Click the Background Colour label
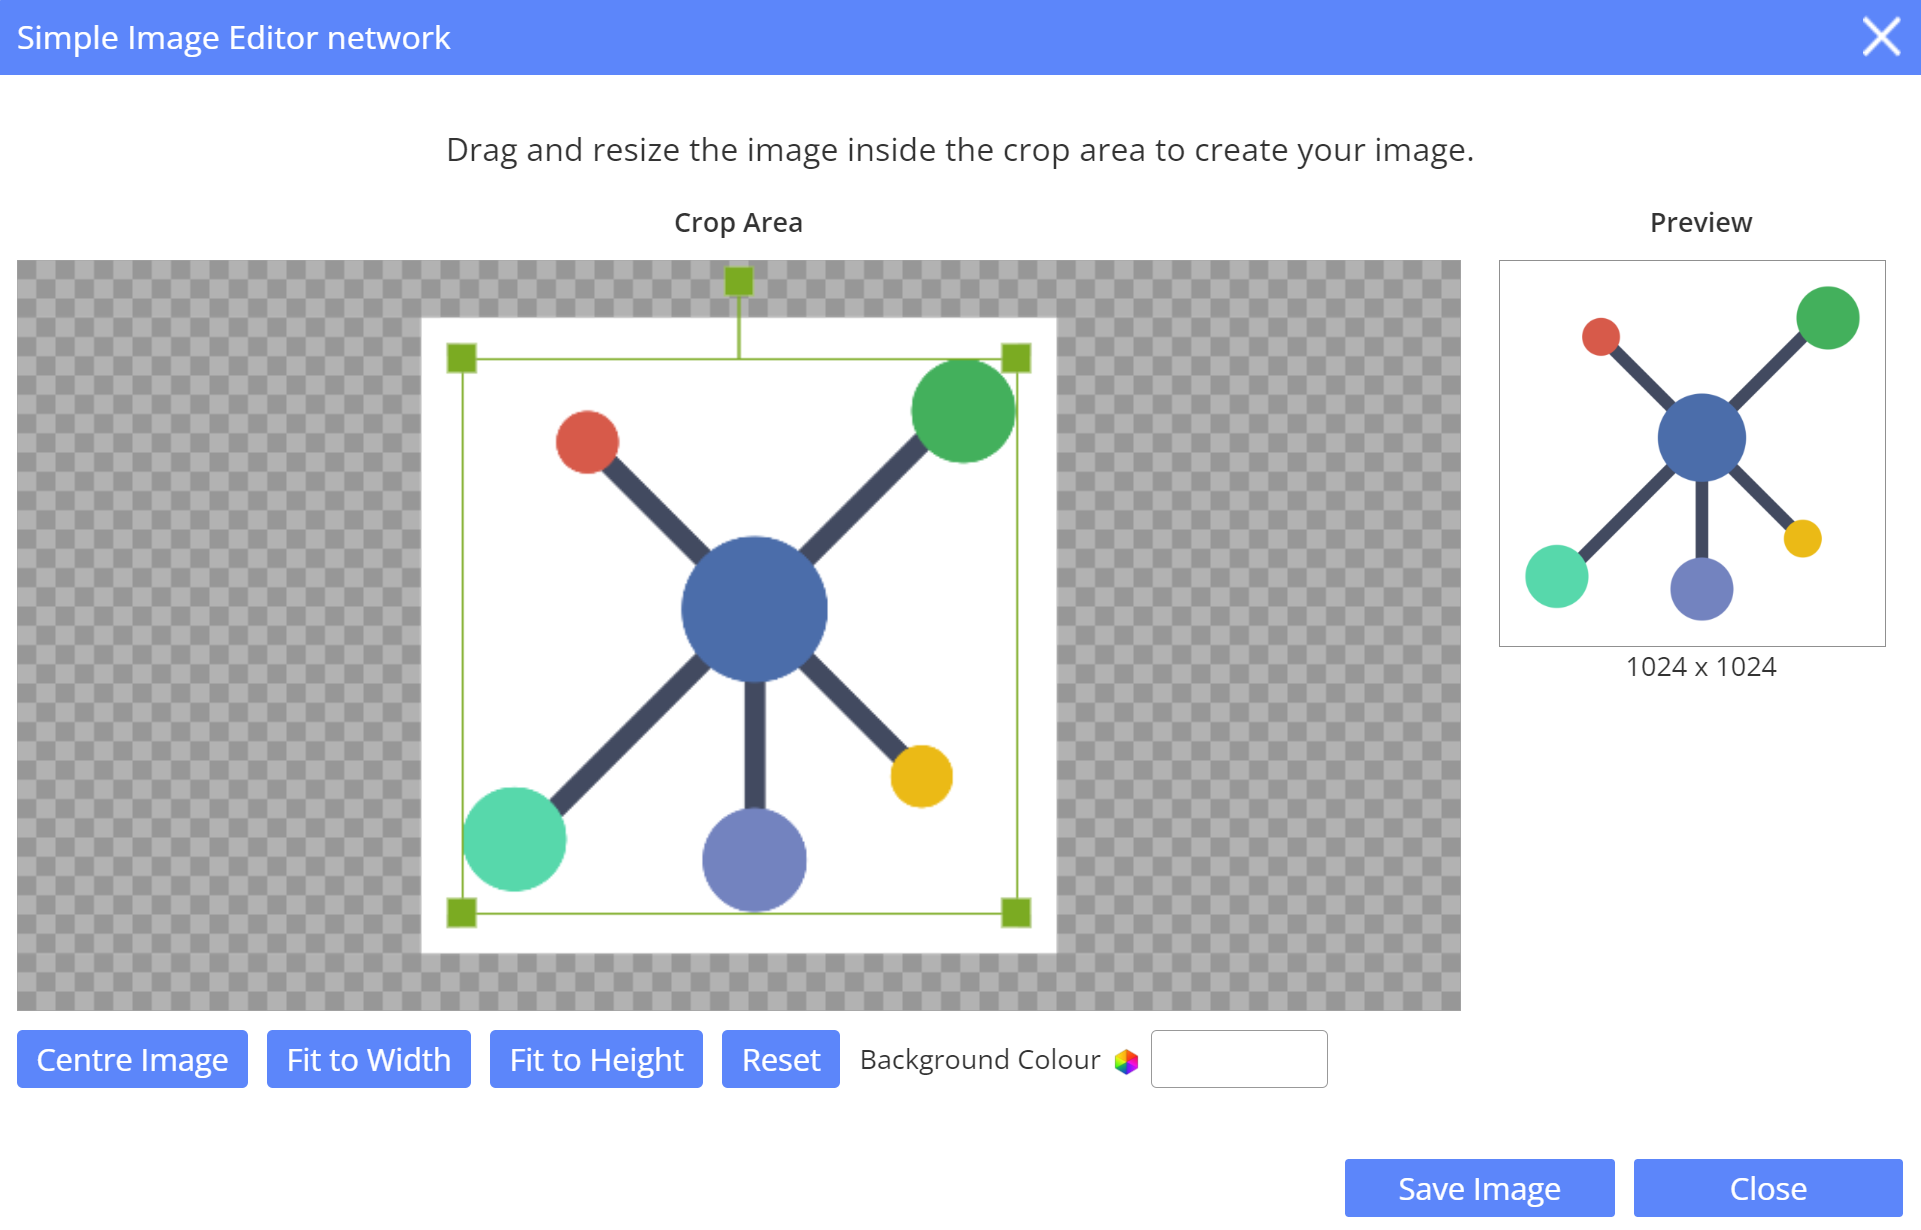Image resolution: width=1921 pixels, height=1230 pixels. (x=980, y=1060)
